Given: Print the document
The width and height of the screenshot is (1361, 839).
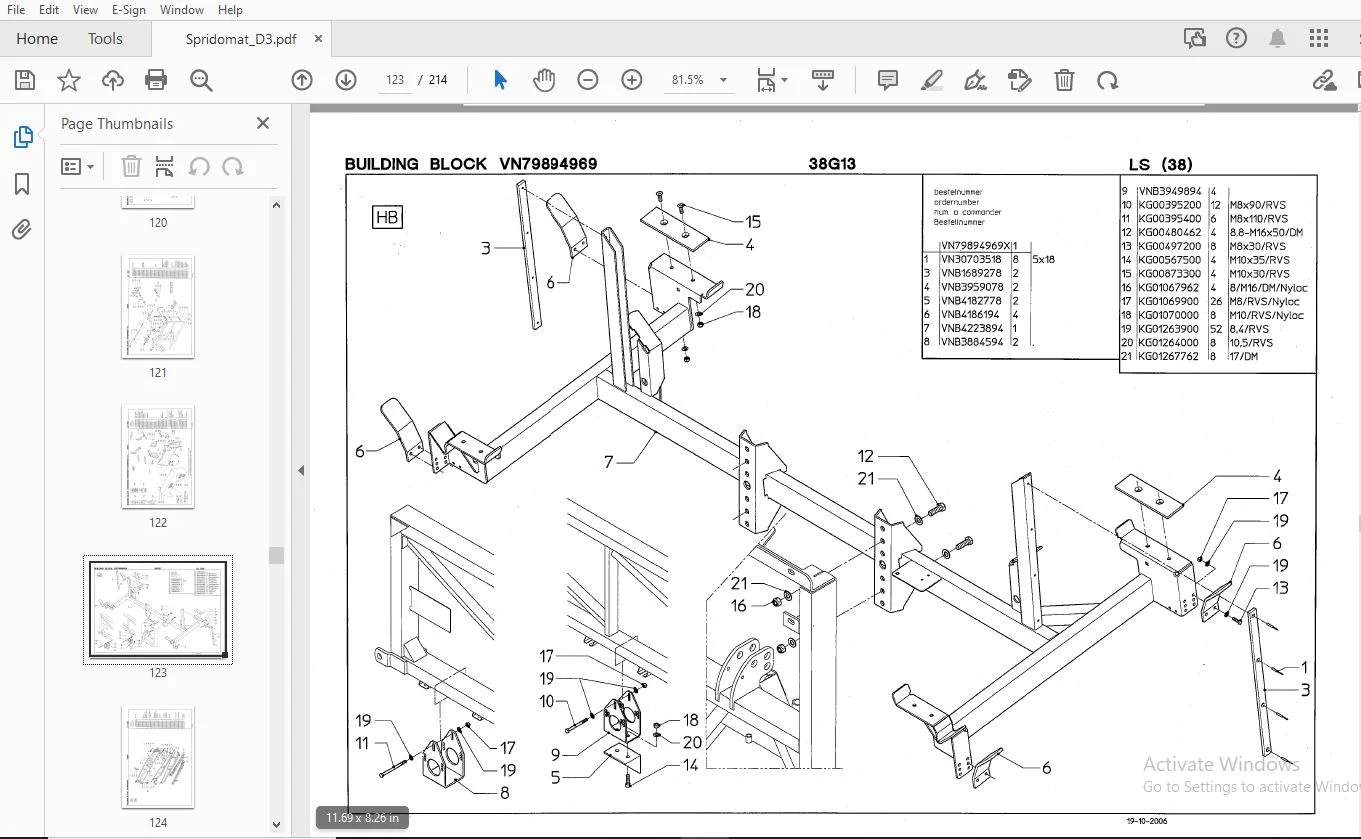Looking at the screenshot, I should click(x=156, y=80).
